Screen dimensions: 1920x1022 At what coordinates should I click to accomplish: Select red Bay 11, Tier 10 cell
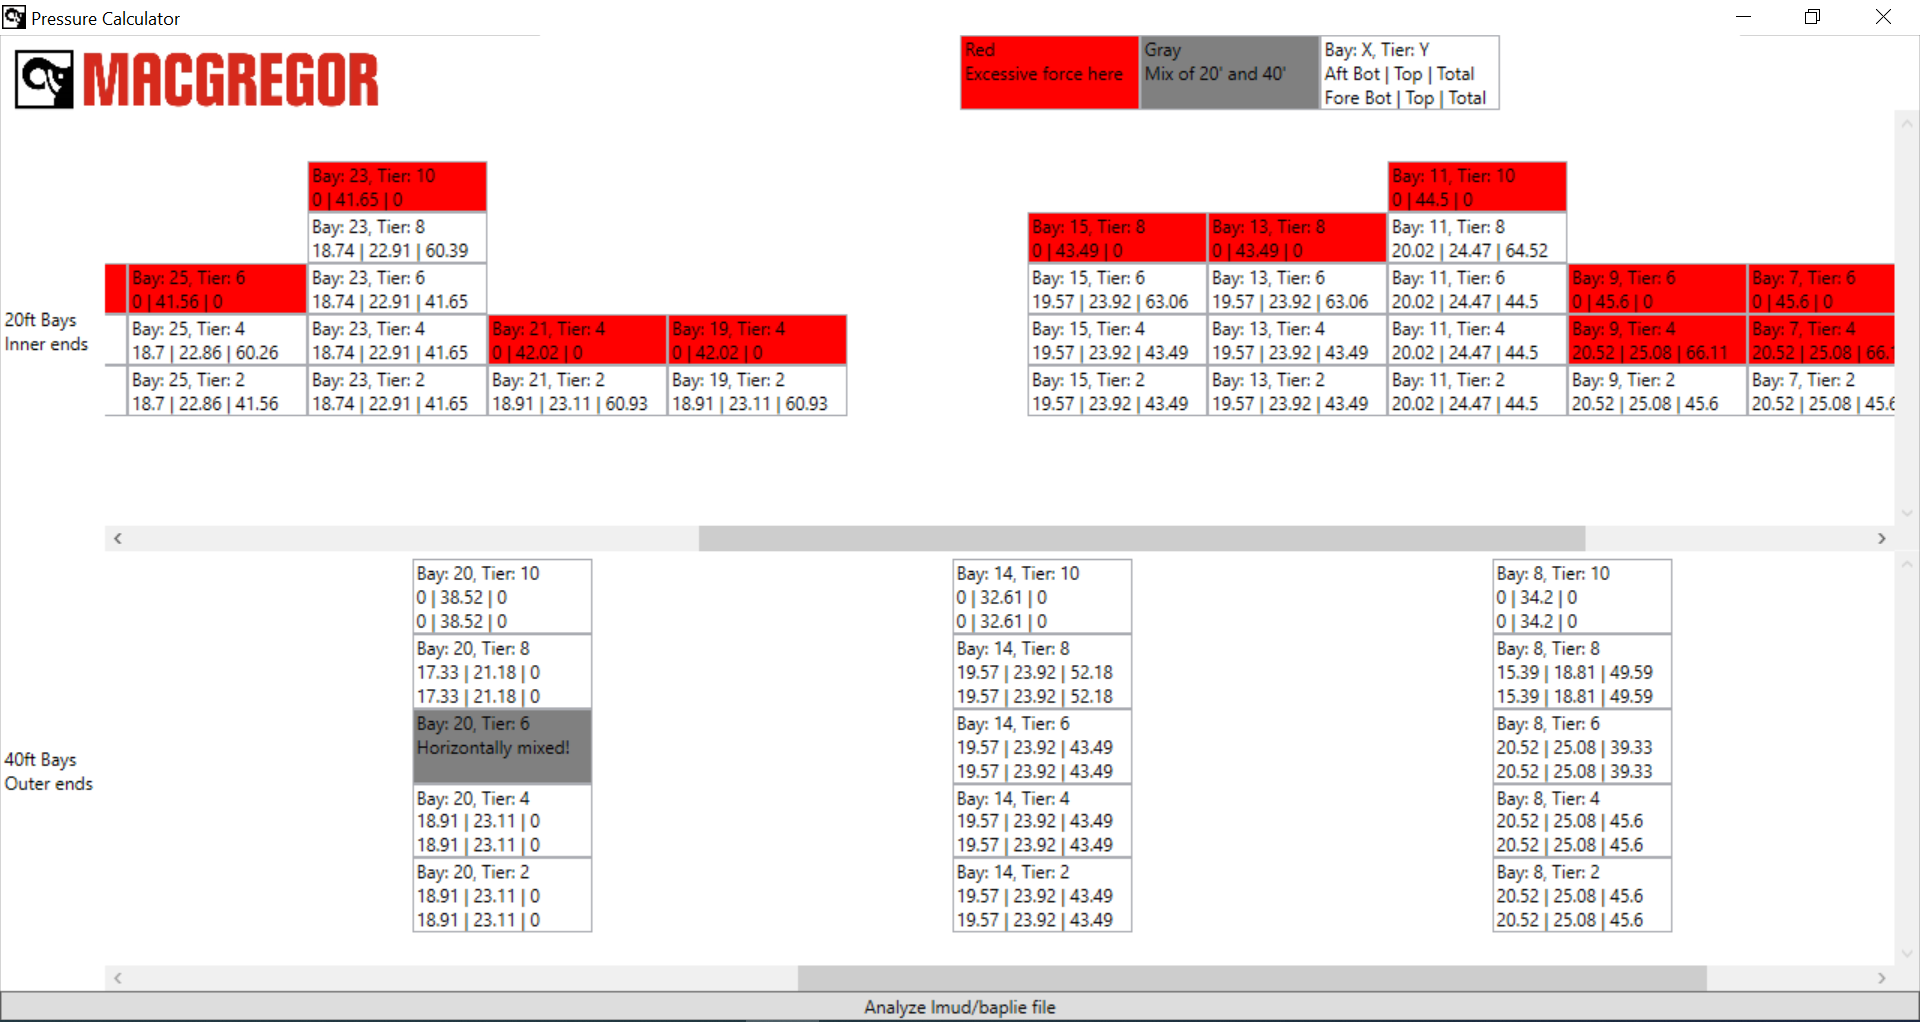pyautogui.click(x=1477, y=187)
